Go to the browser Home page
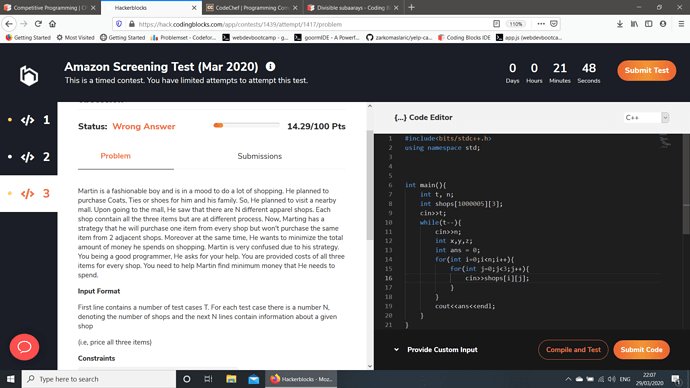Viewport: 690px width, 388px height. [52, 24]
